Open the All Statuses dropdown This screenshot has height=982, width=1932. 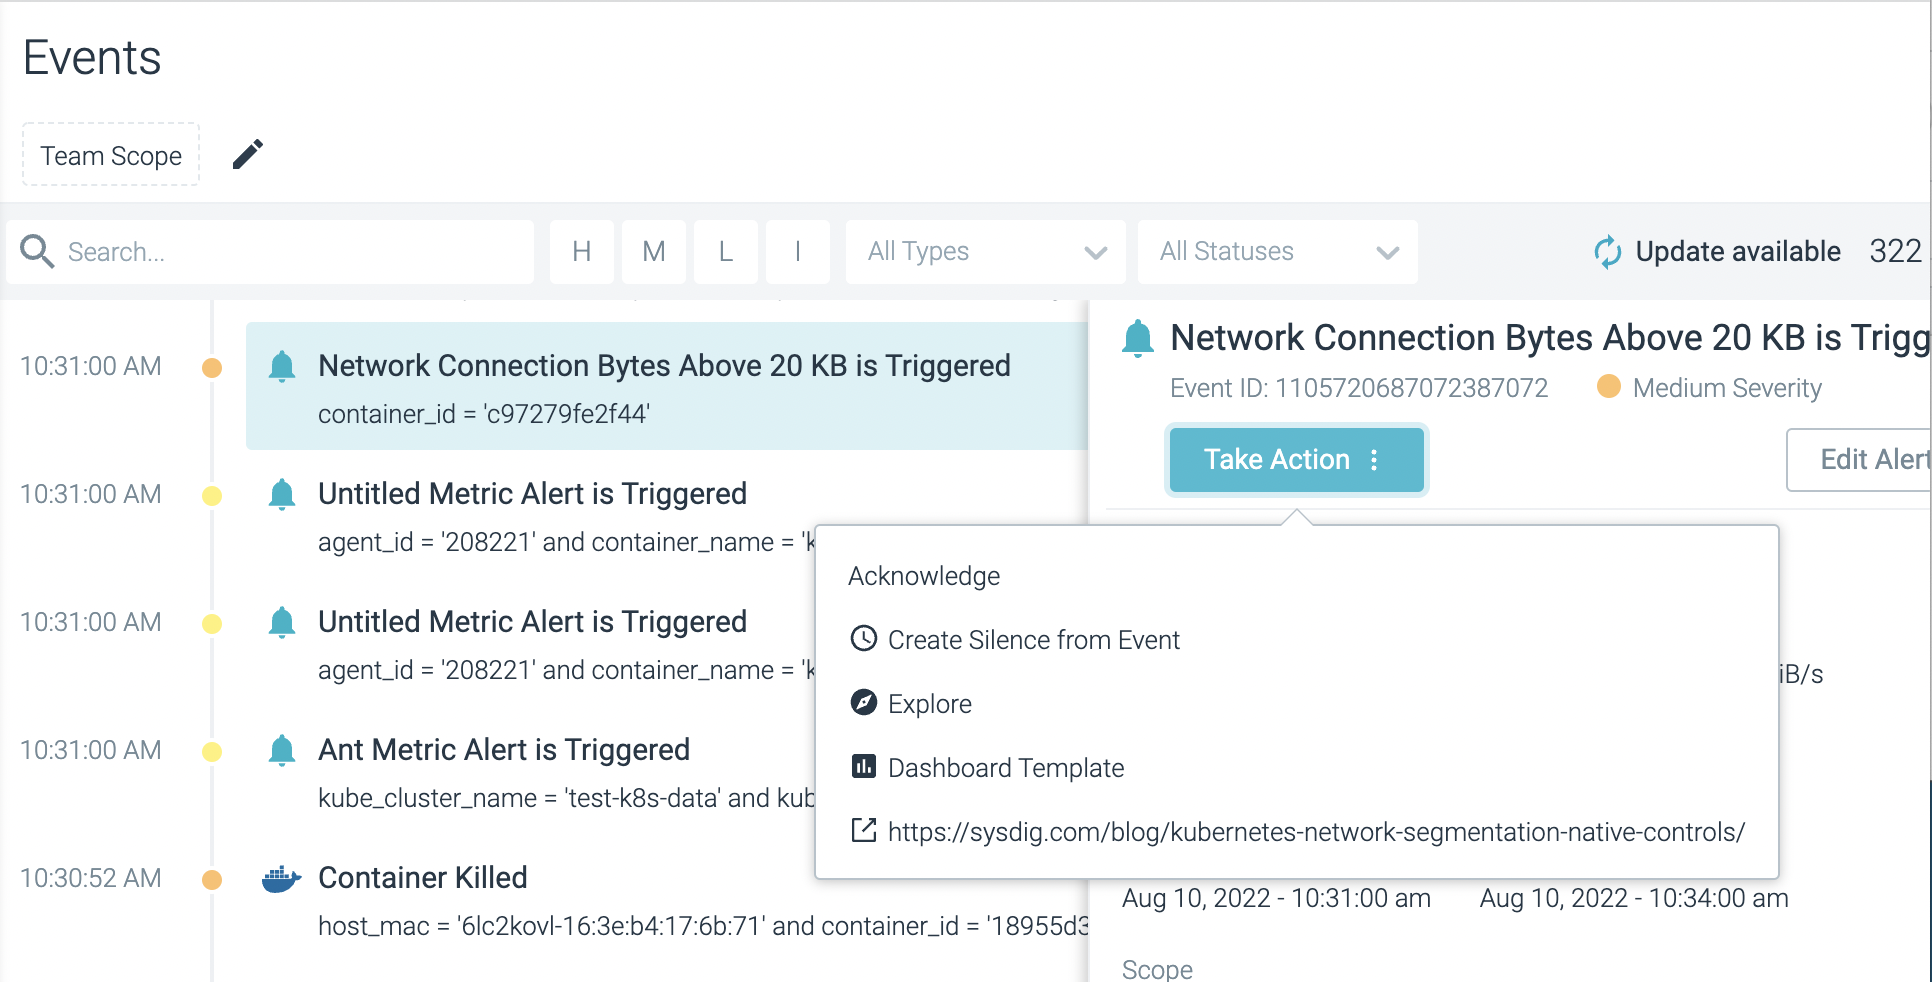1278,251
